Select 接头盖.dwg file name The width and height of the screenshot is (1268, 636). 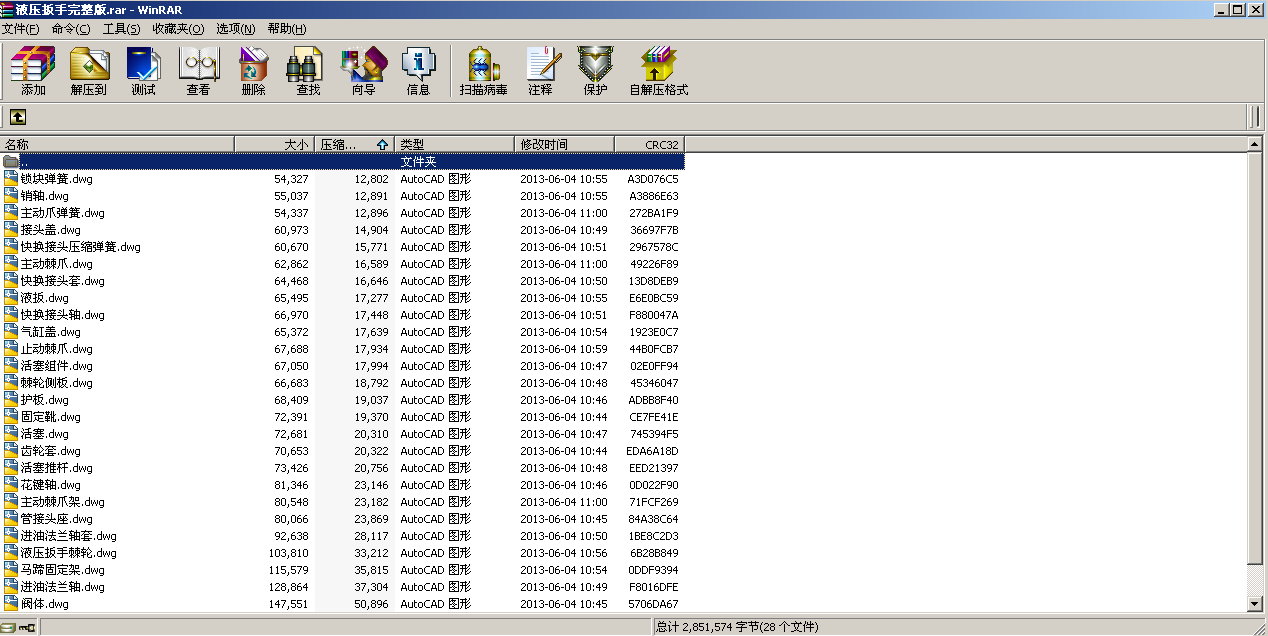[51, 230]
